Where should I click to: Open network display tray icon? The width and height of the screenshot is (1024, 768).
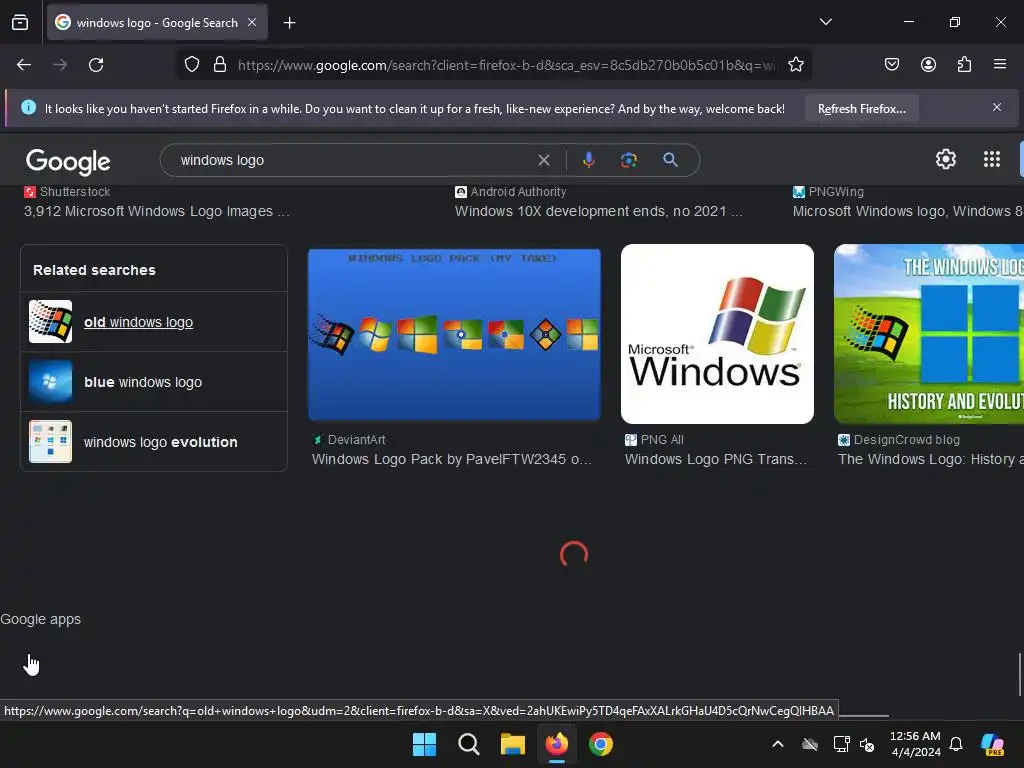tap(841, 744)
